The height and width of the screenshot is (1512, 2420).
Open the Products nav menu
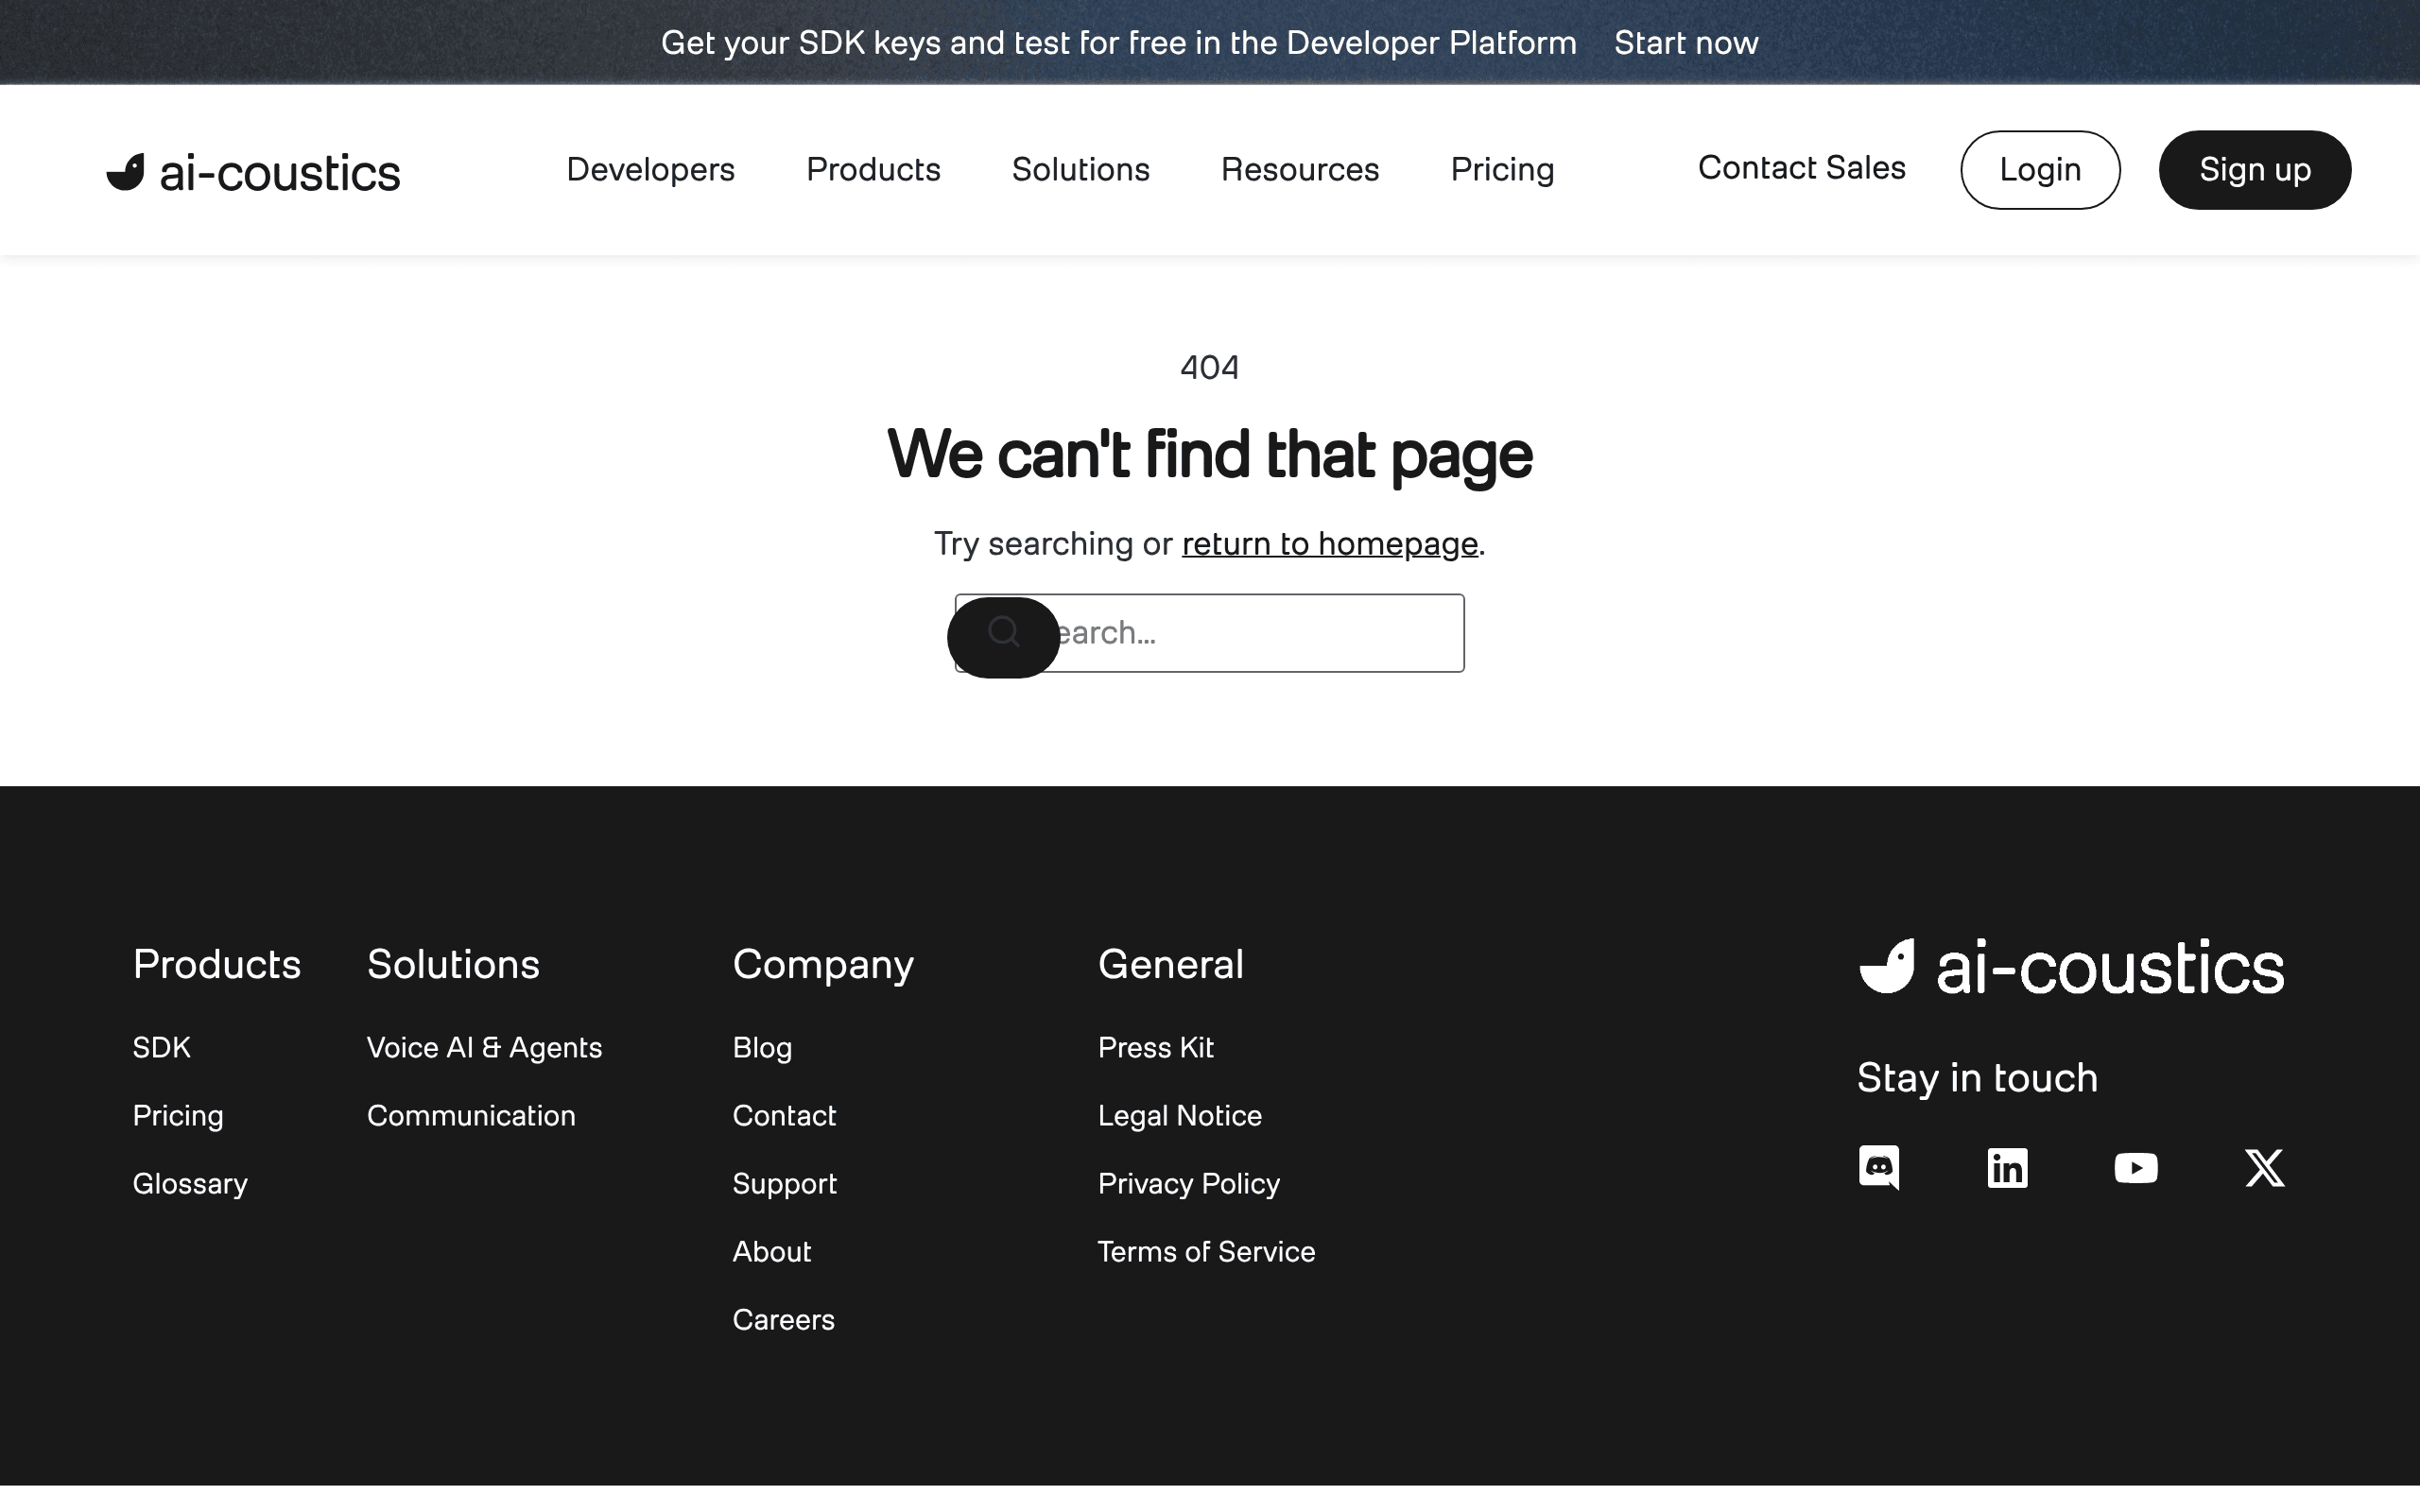pos(873,170)
